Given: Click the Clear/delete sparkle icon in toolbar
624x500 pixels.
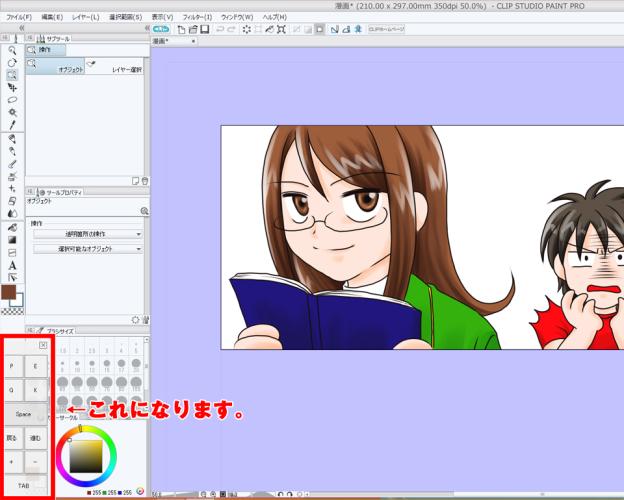Looking at the screenshot, I should pos(247,29).
